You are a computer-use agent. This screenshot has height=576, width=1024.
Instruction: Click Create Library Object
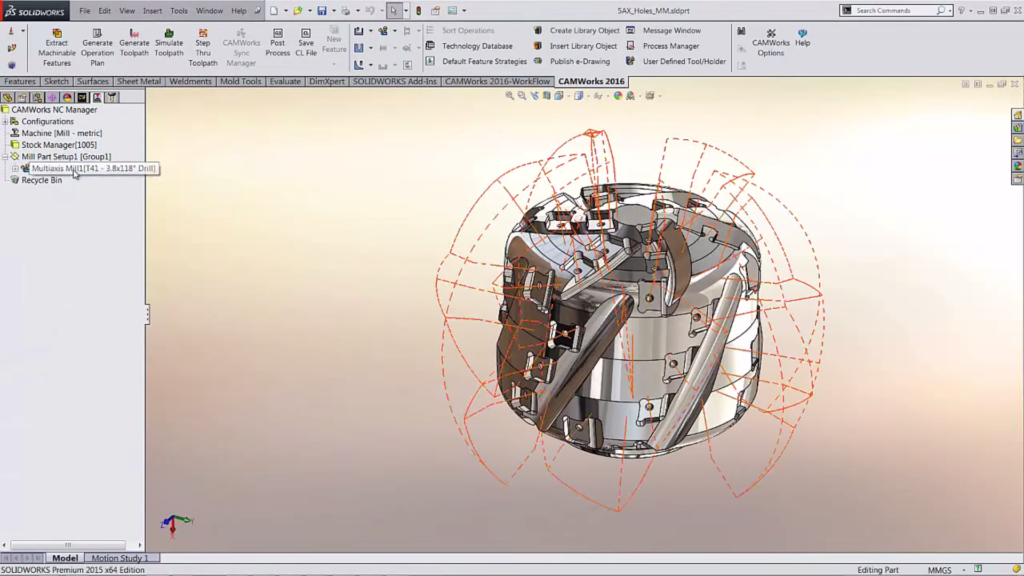tap(577, 31)
